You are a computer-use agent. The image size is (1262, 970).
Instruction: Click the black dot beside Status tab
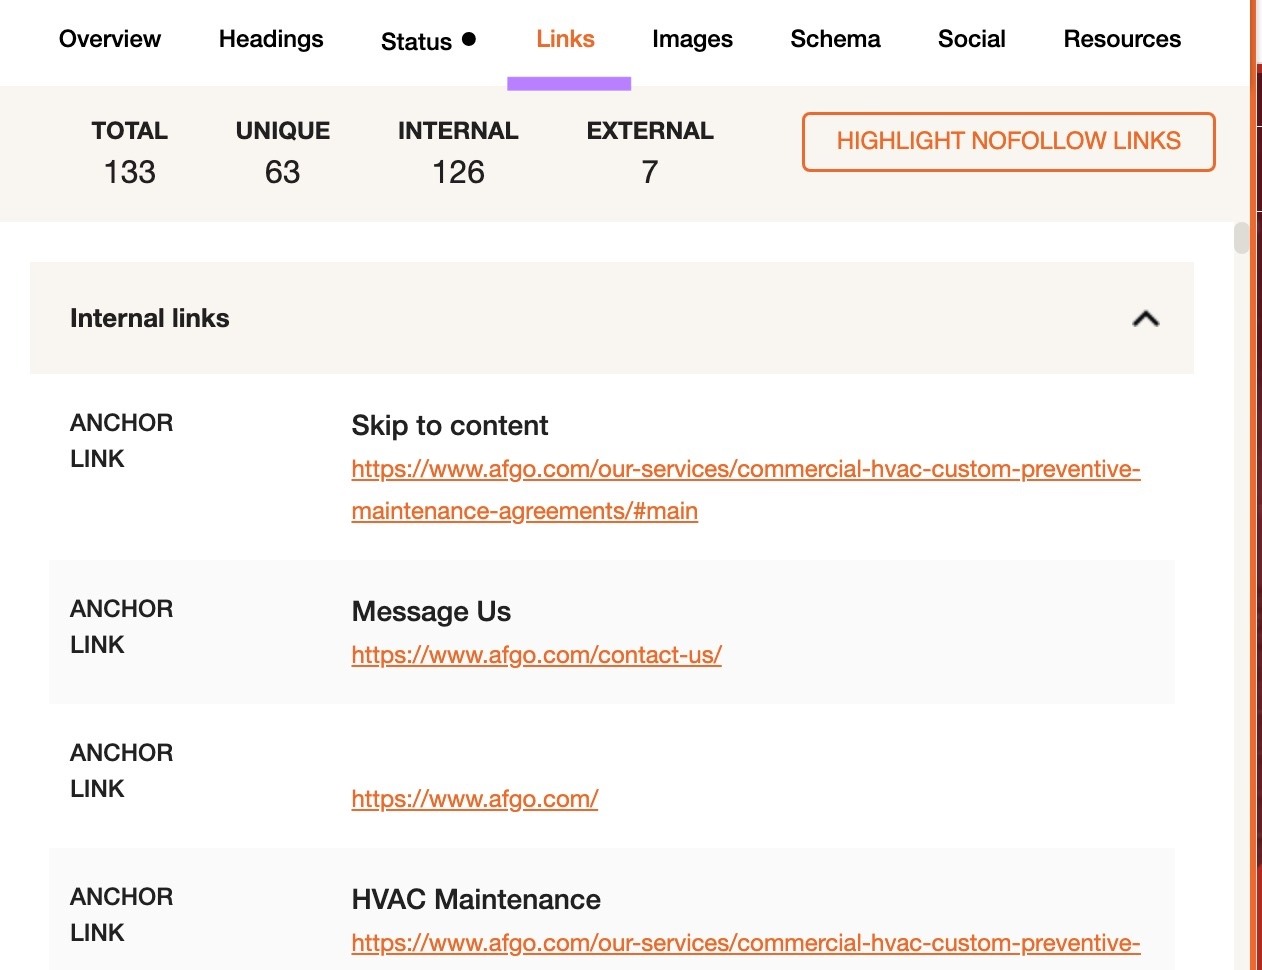coord(468,38)
